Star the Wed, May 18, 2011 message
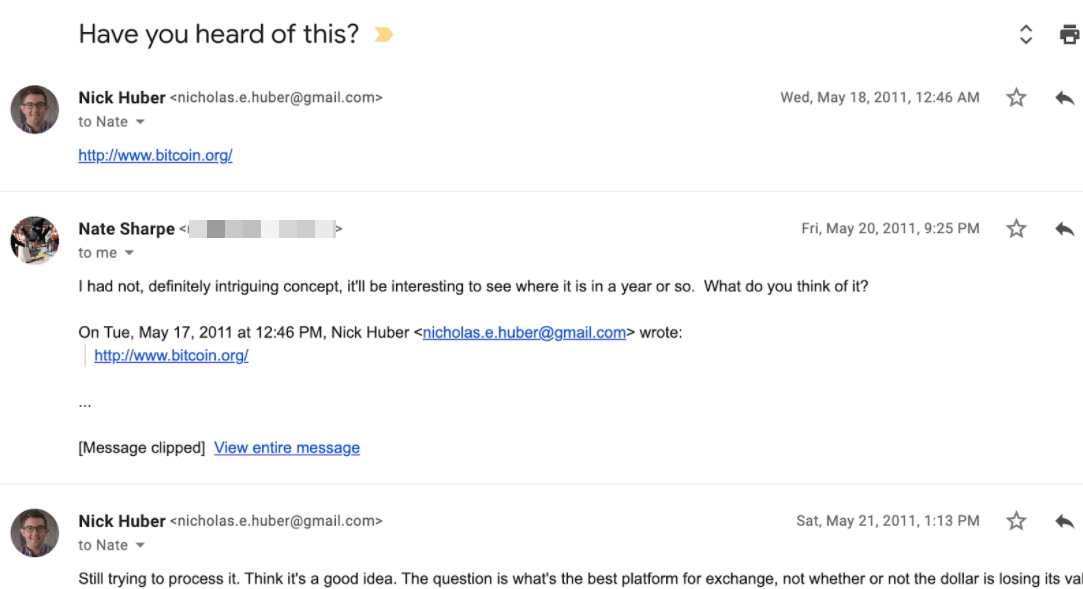 click(1016, 98)
